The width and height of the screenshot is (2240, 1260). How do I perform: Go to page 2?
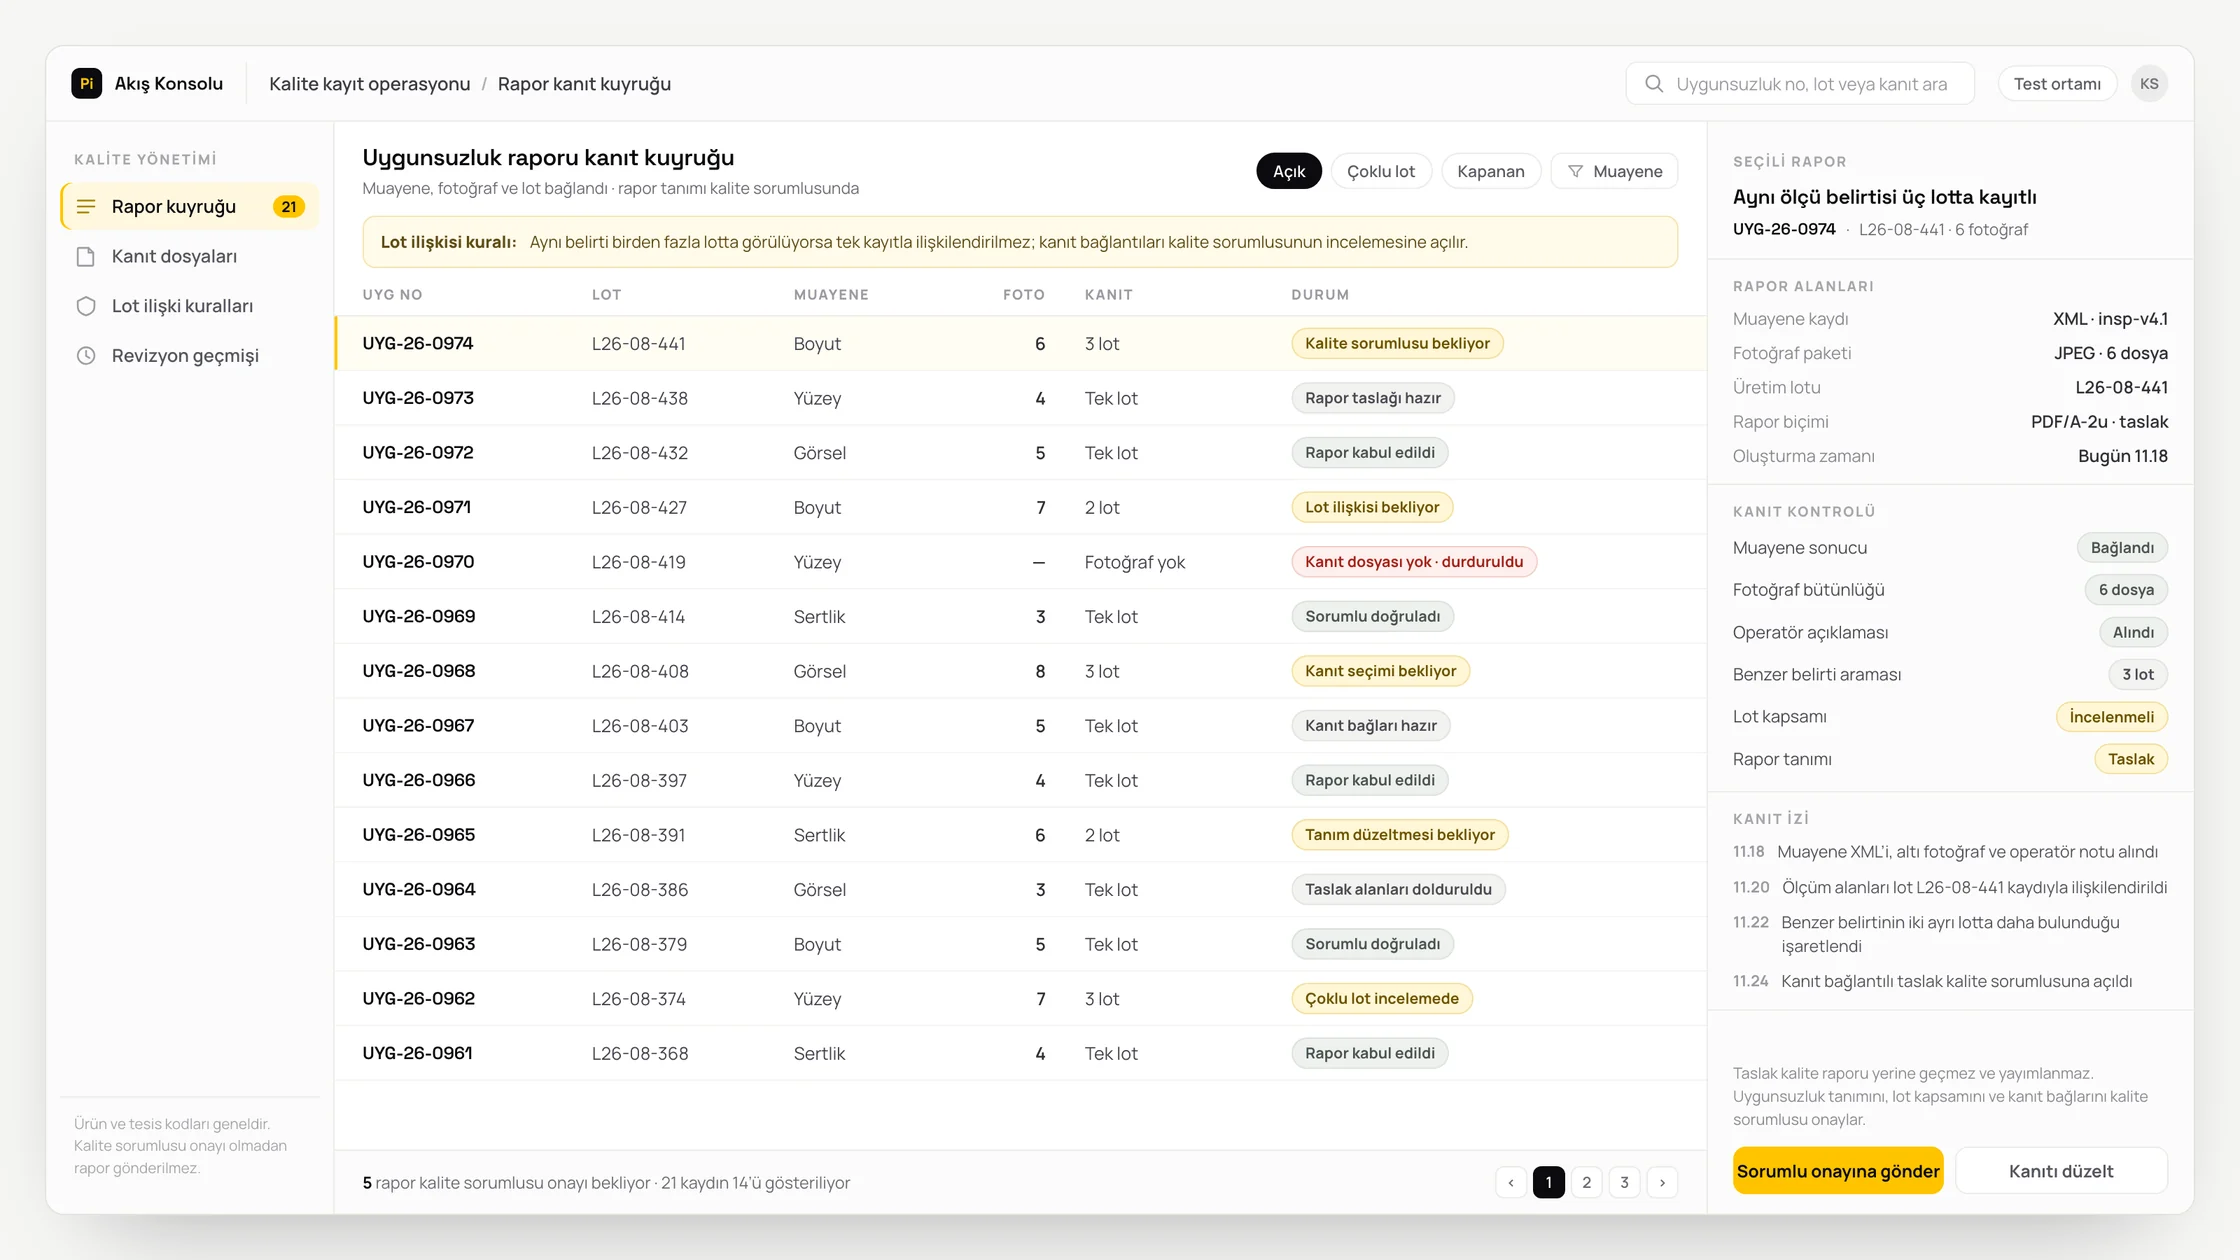1587,1182
